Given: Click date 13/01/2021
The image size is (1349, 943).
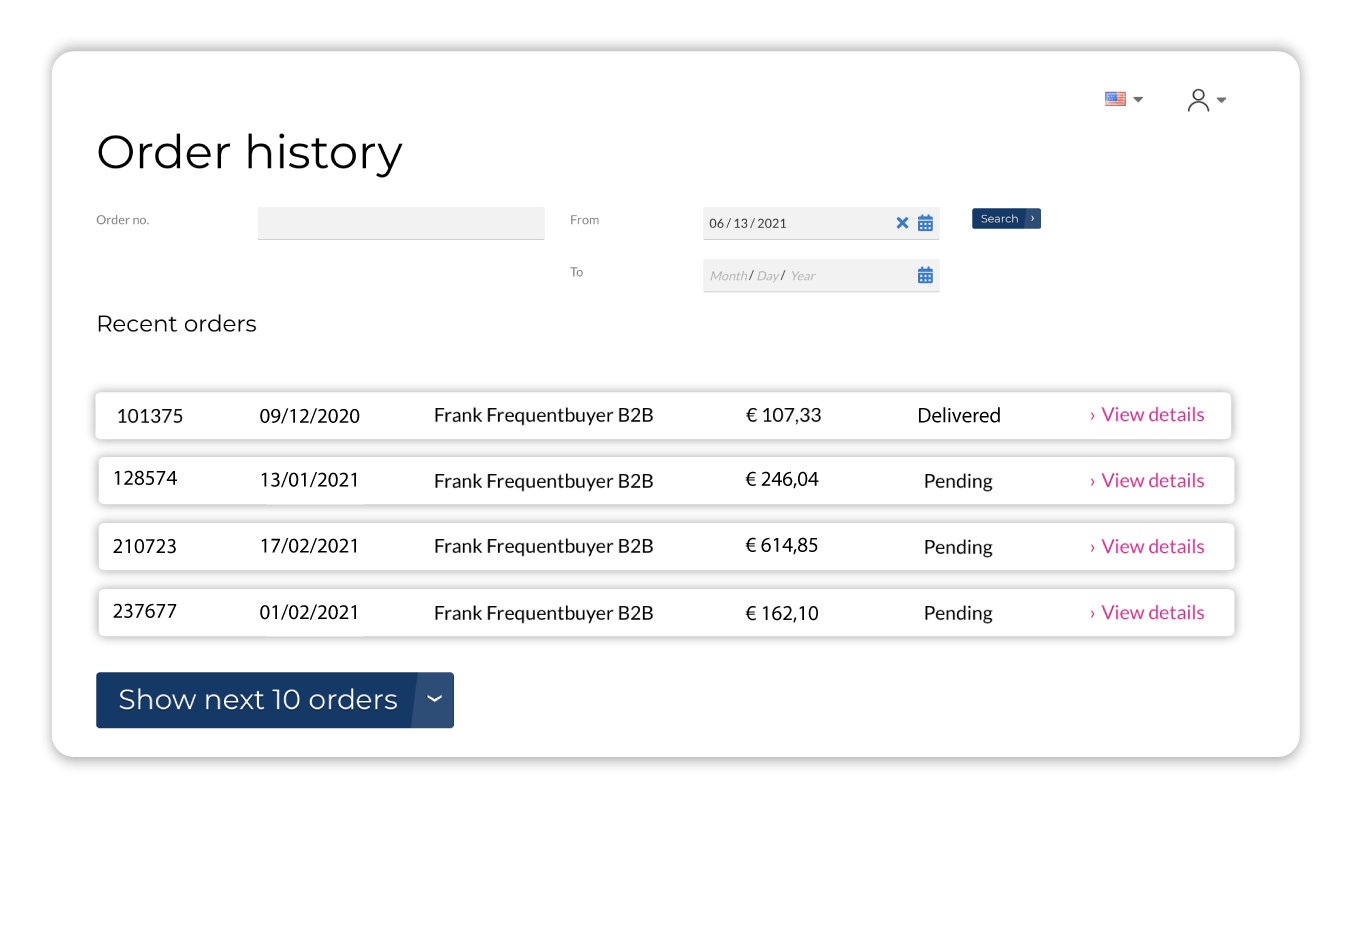Looking at the screenshot, I should 309,480.
